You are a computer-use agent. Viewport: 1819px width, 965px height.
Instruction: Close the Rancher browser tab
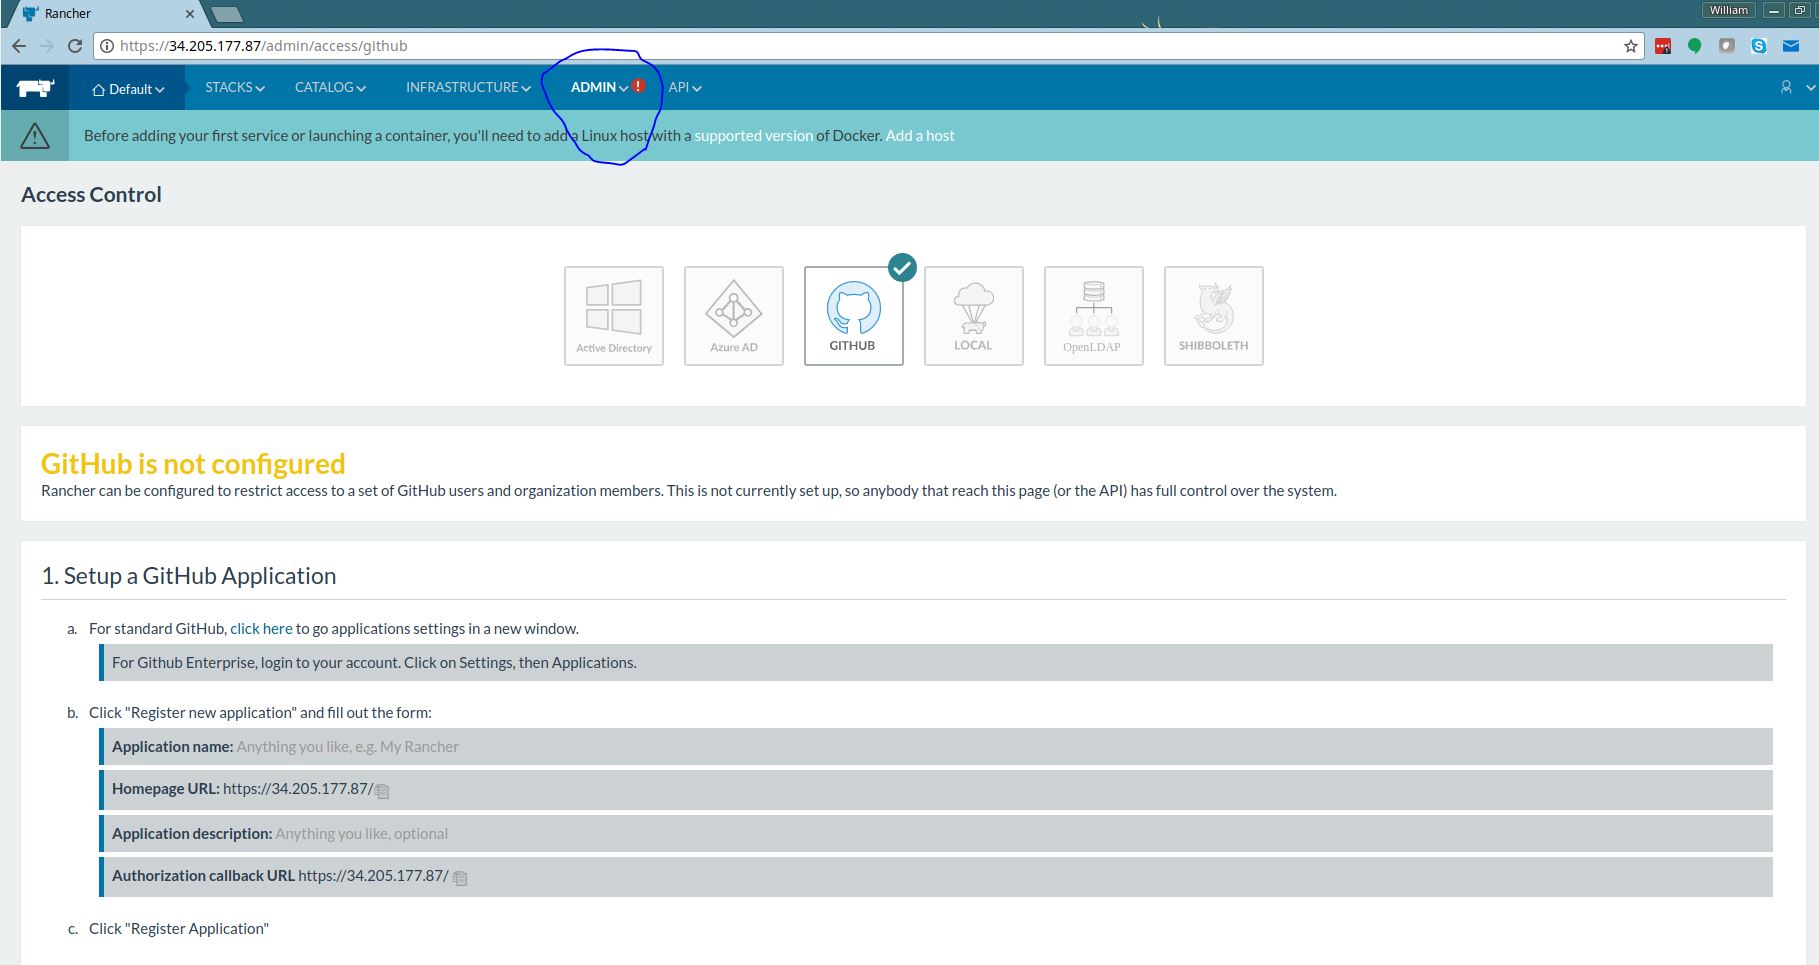pyautogui.click(x=190, y=14)
